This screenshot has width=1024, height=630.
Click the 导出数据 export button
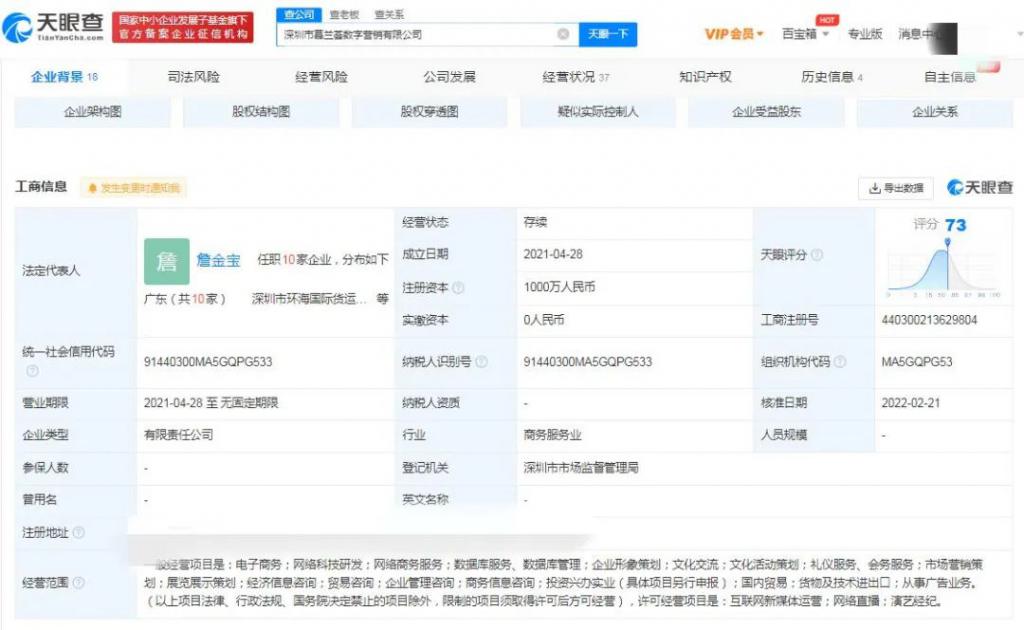(896, 188)
